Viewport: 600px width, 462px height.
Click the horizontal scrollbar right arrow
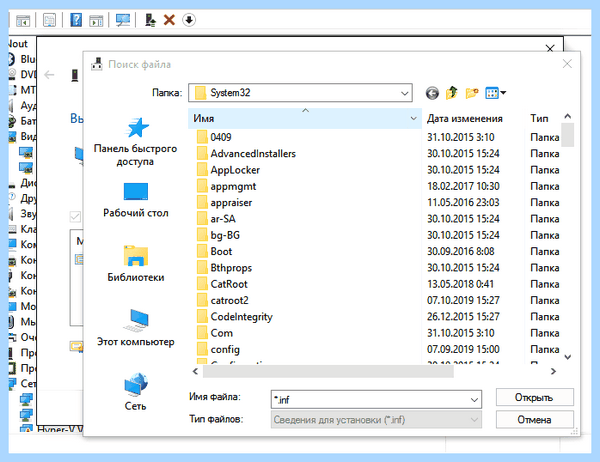553,371
